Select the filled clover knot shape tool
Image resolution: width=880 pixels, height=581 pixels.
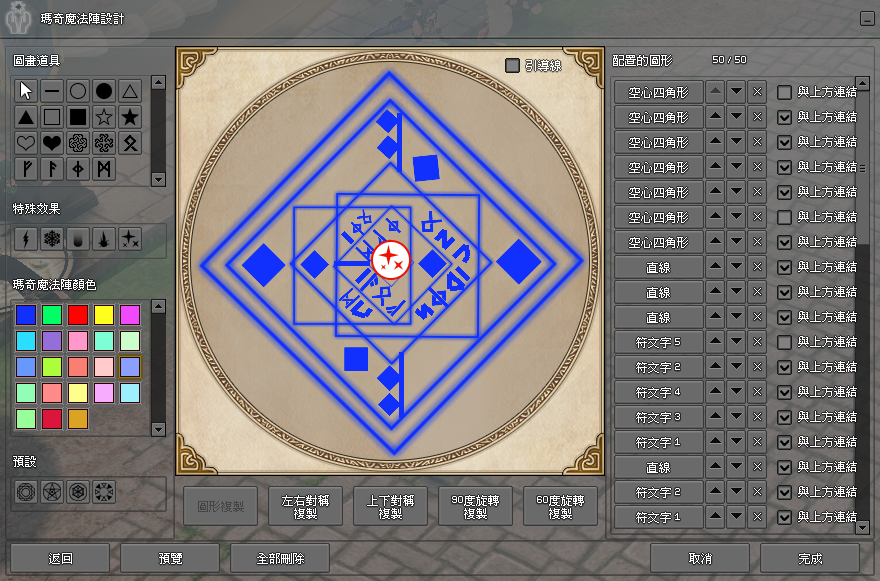104,143
